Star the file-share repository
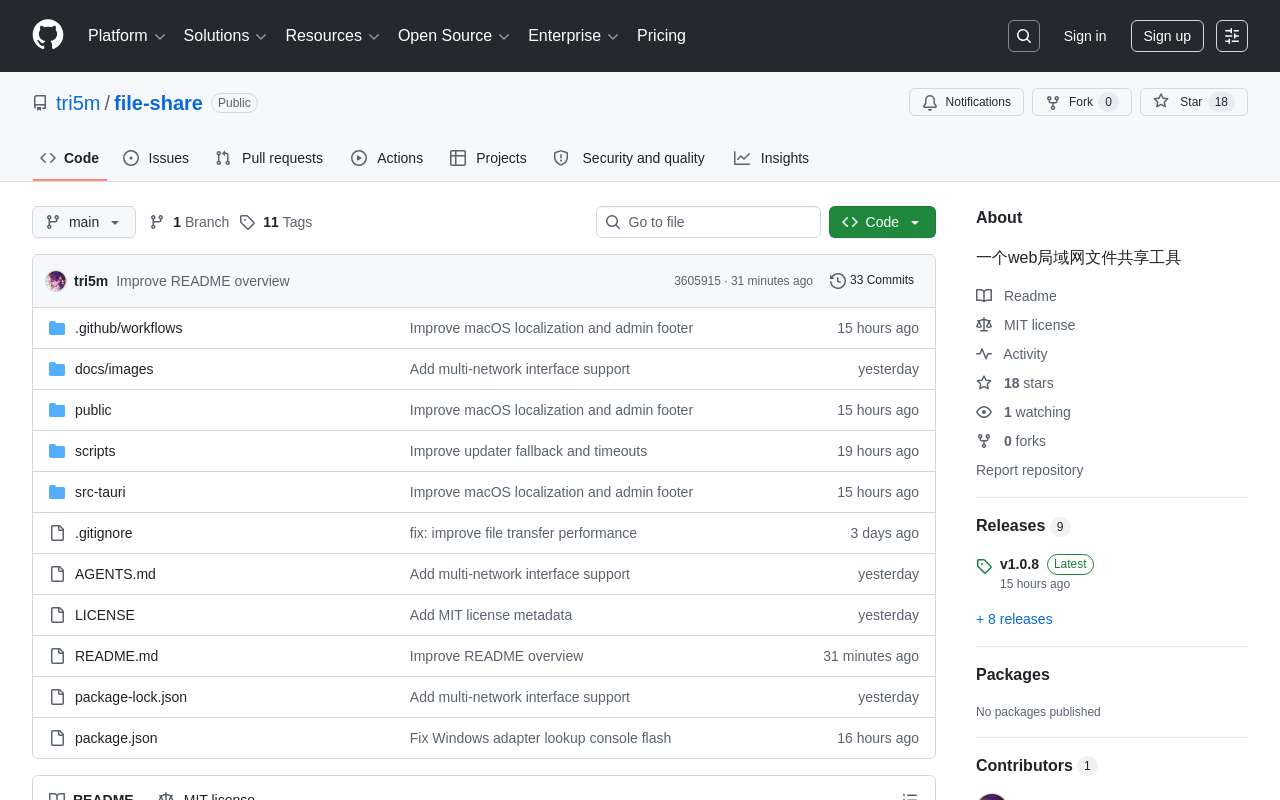1280x800 pixels. click(1194, 102)
